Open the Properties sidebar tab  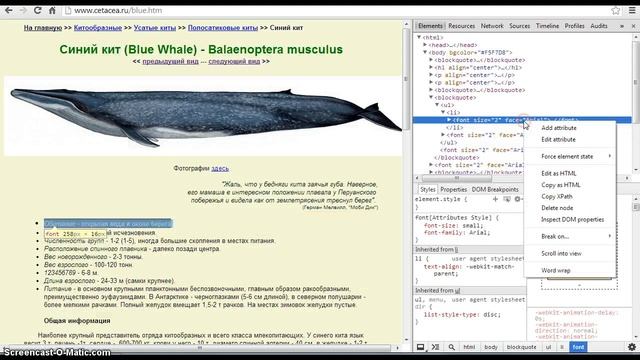453,189
